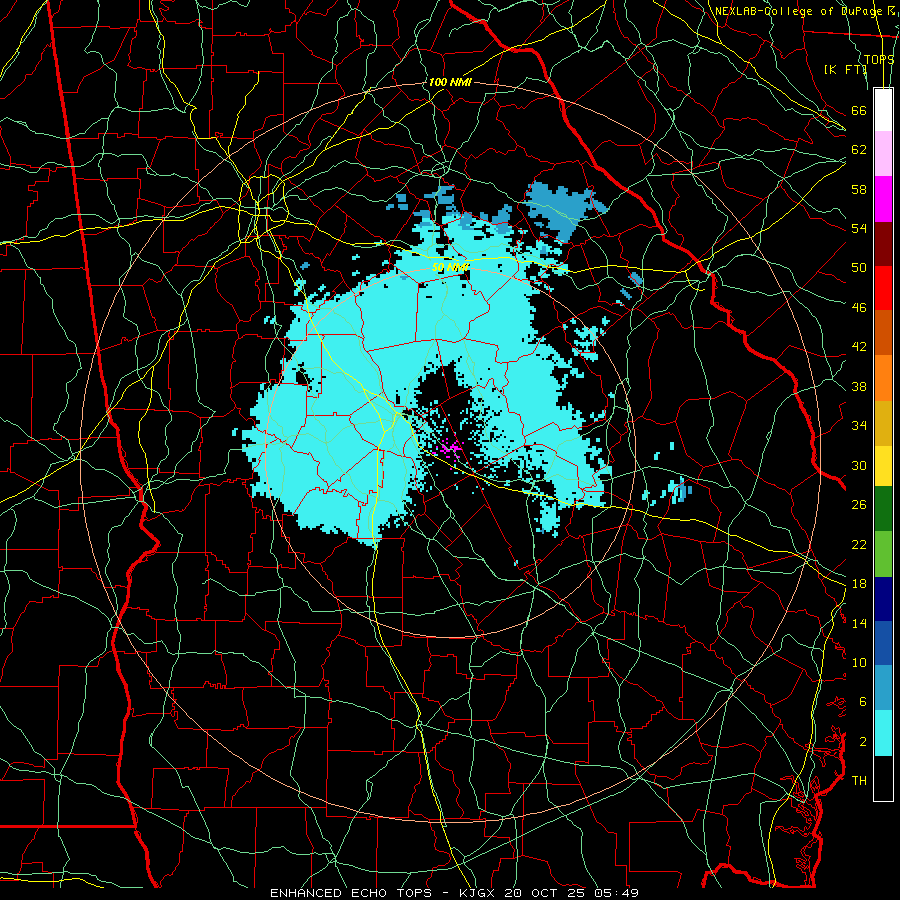900x900 pixels.
Task: Click the 100 NMI range ring label
Action: point(450,82)
